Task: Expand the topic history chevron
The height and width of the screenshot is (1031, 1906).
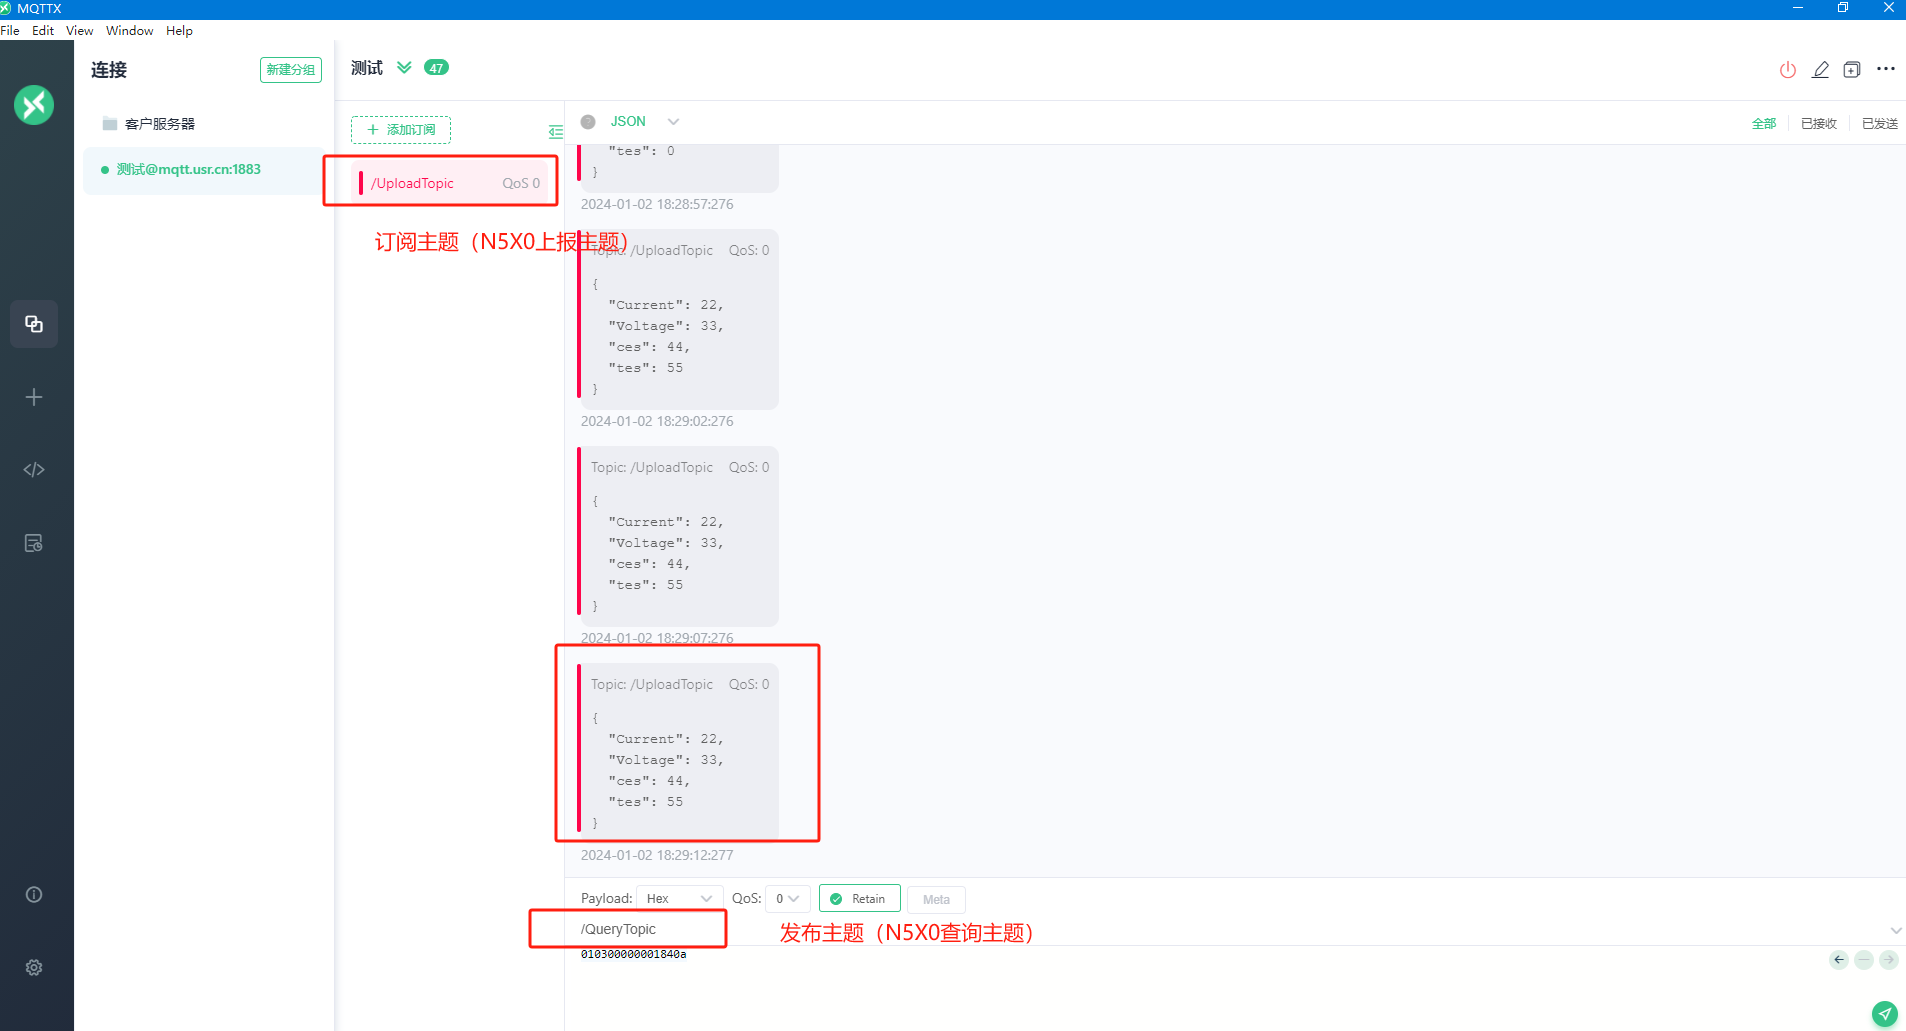Action: [x=1895, y=931]
